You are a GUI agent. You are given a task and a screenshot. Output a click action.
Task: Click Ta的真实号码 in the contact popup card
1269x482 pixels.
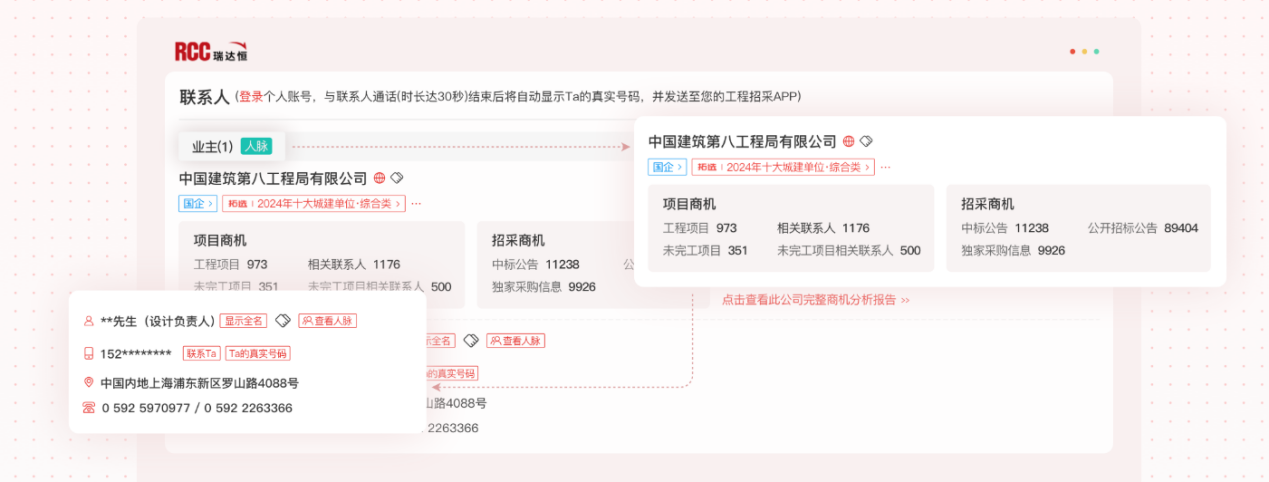pyautogui.click(x=258, y=353)
